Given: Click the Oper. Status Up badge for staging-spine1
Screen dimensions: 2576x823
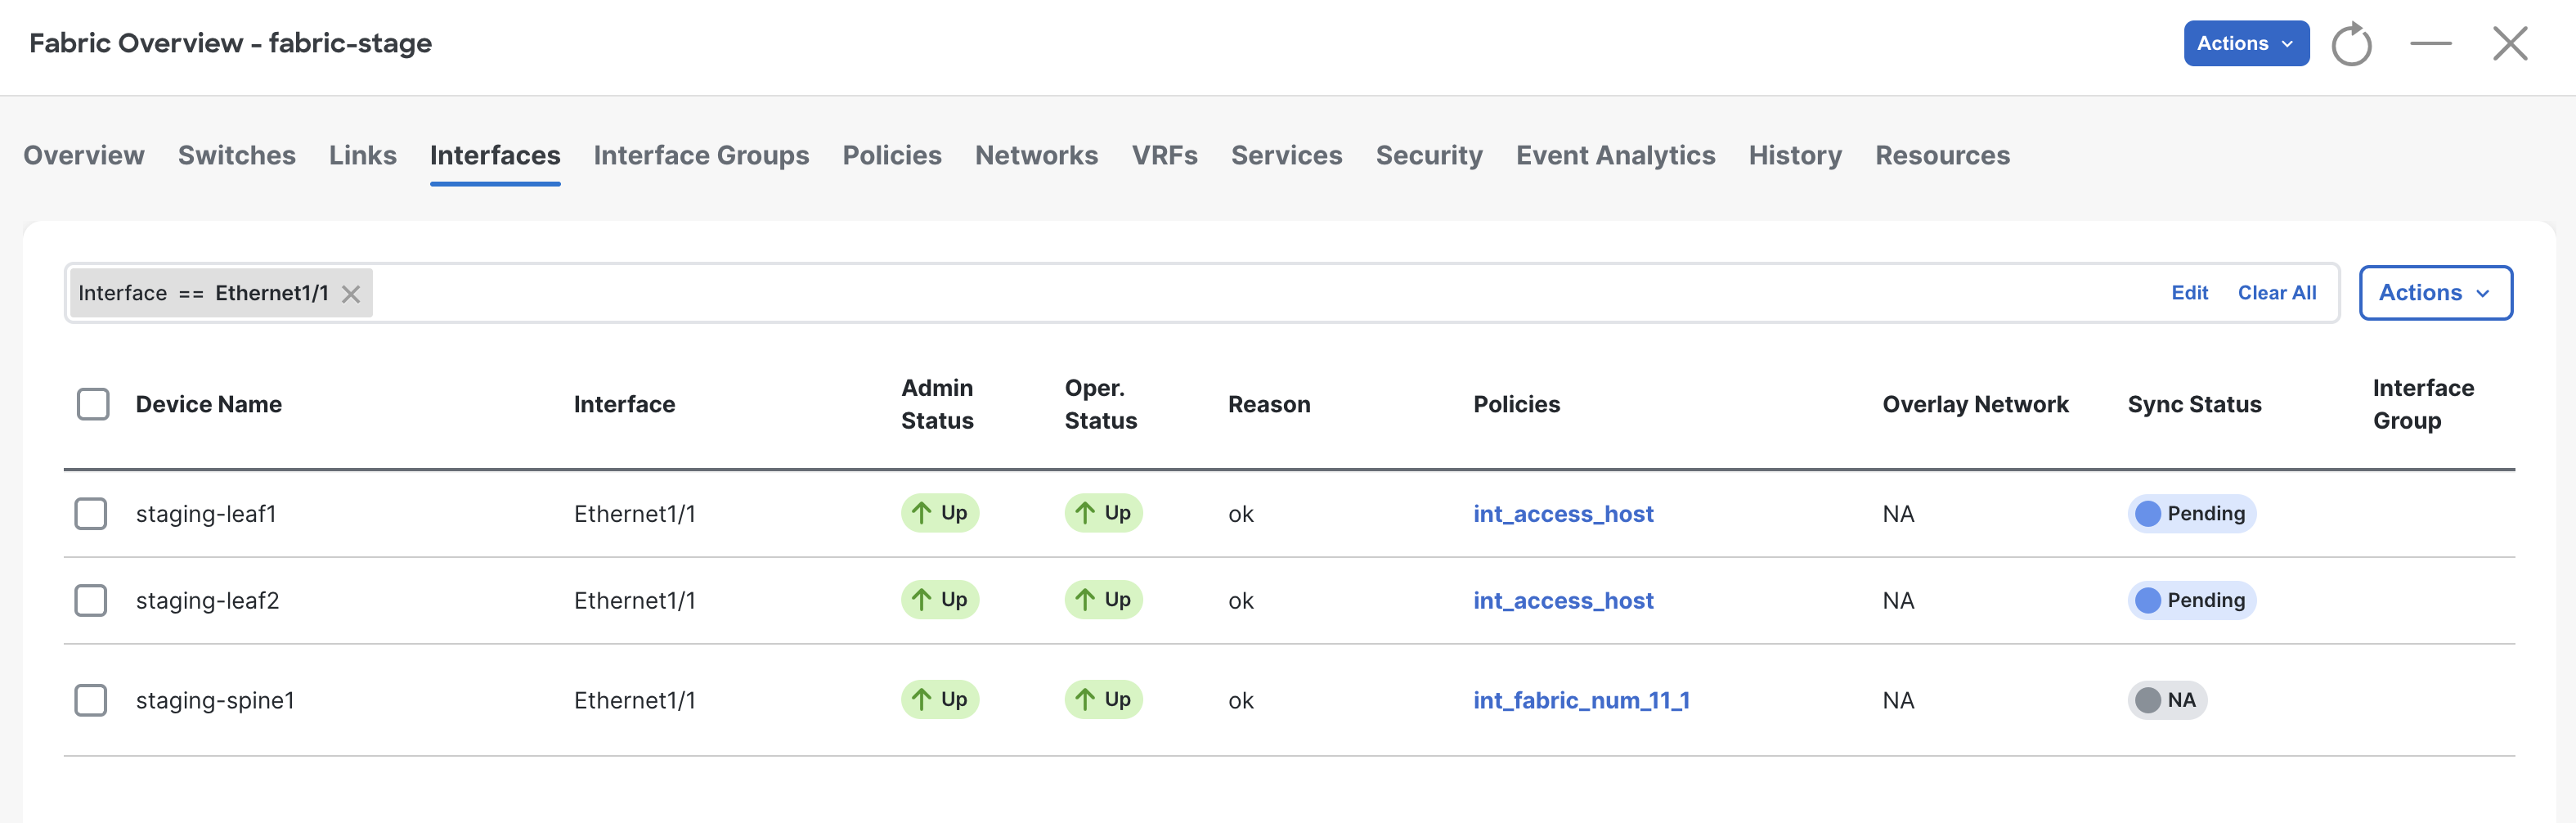Looking at the screenshot, I should click(1103, 700).
